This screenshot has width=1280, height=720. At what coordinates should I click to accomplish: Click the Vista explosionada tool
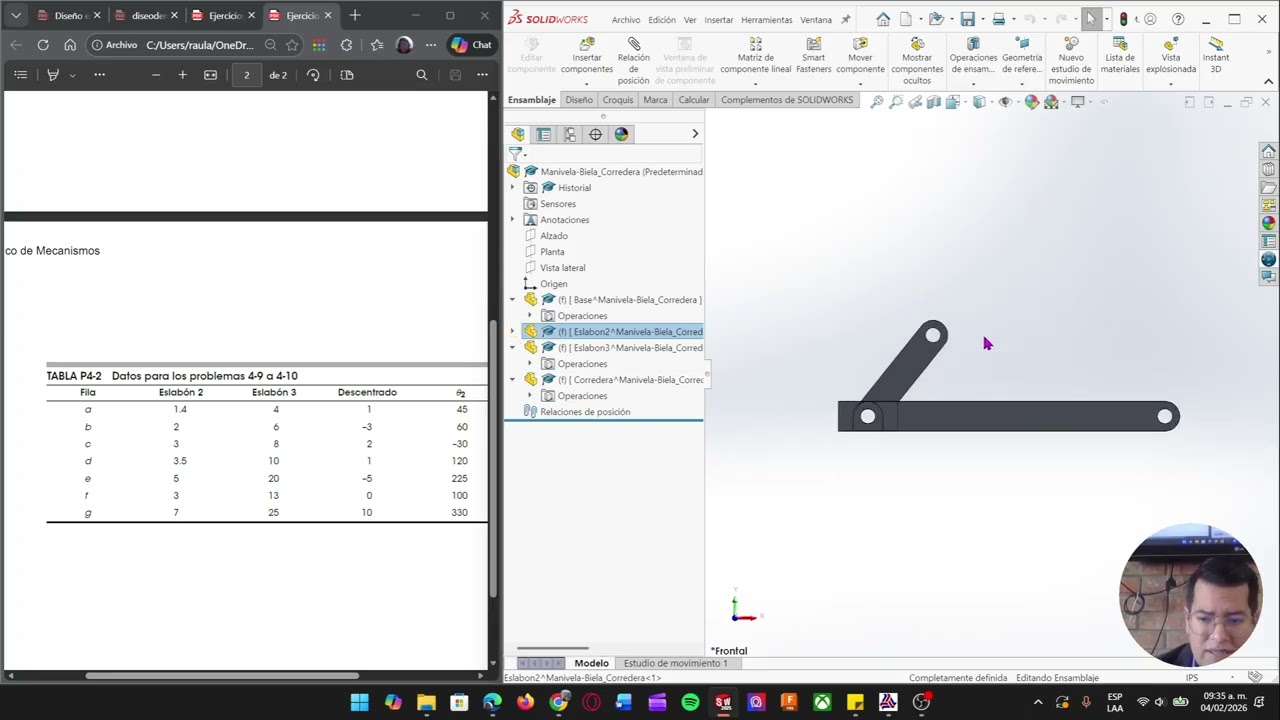coord(1171,56)
